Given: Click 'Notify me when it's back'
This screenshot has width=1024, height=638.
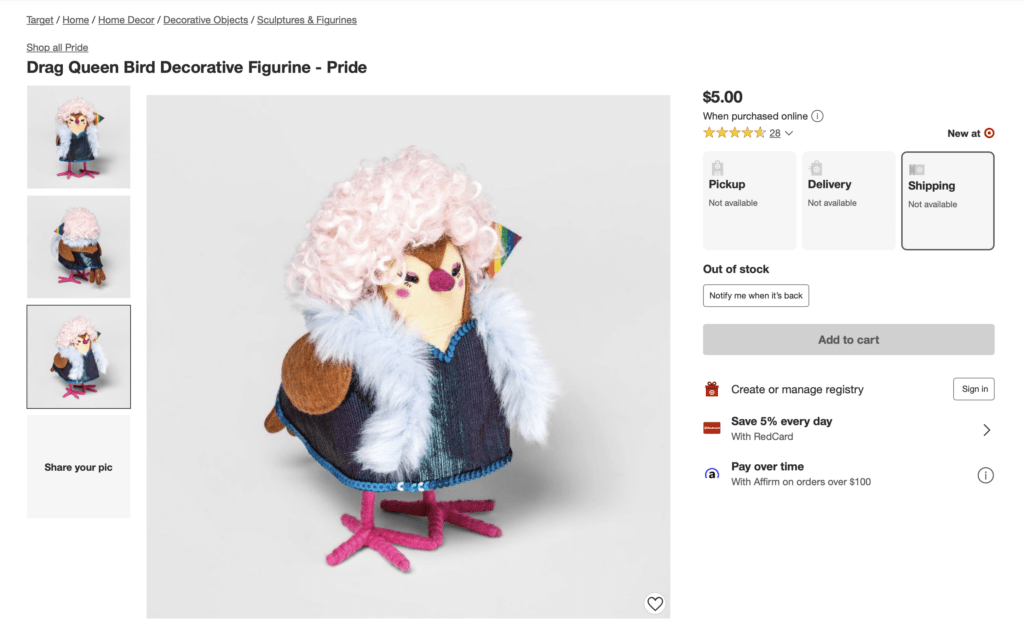Looking at the screenshot, I should [755, 295].
